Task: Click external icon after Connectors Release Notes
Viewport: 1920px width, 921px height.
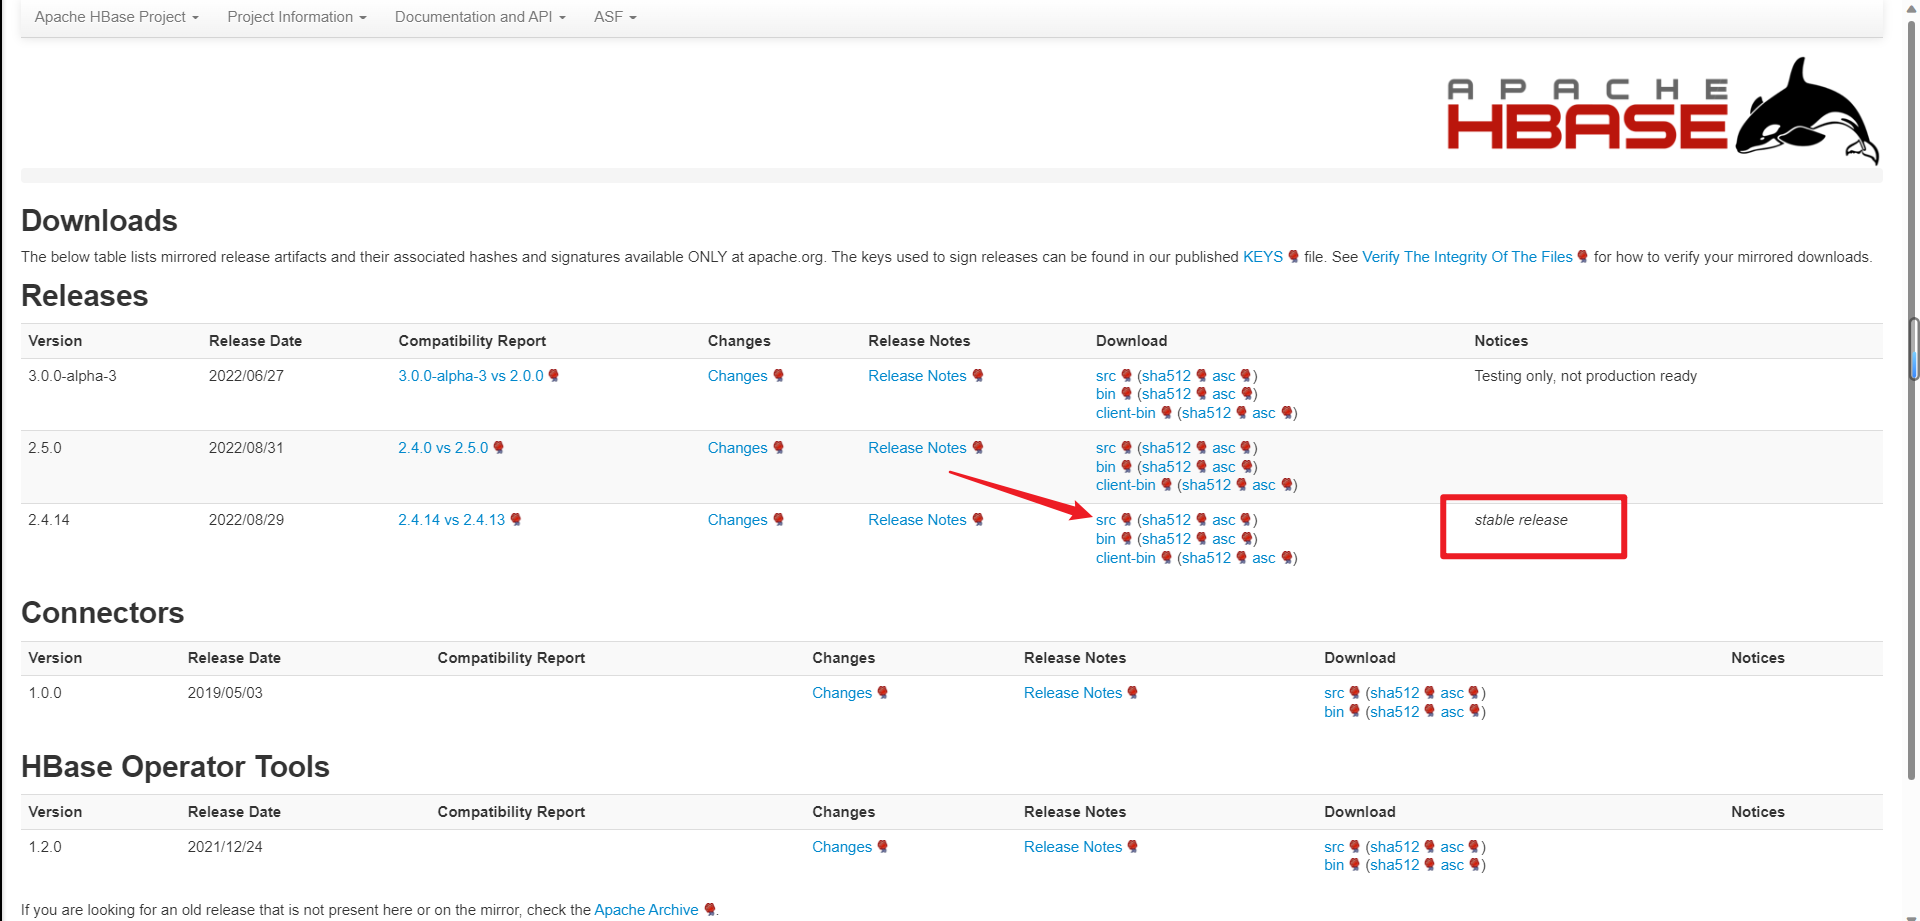Action: [1133, 693]
